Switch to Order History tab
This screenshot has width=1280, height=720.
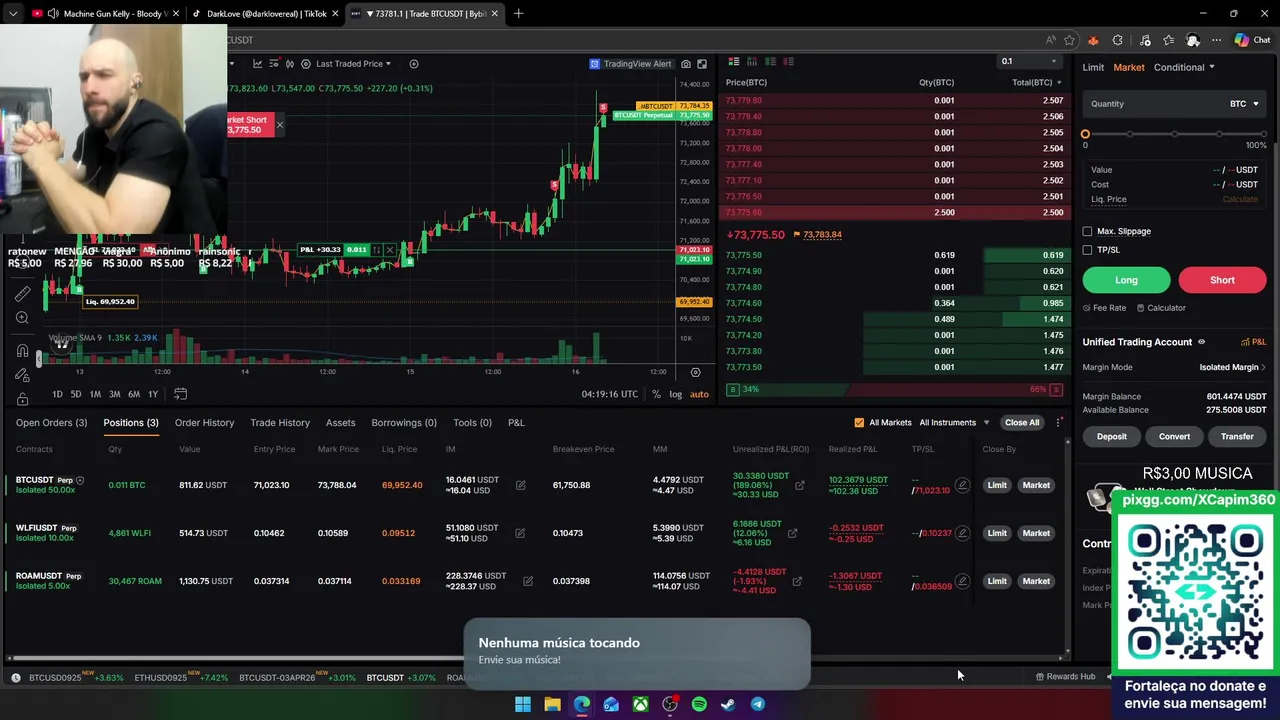coord(204,422)
